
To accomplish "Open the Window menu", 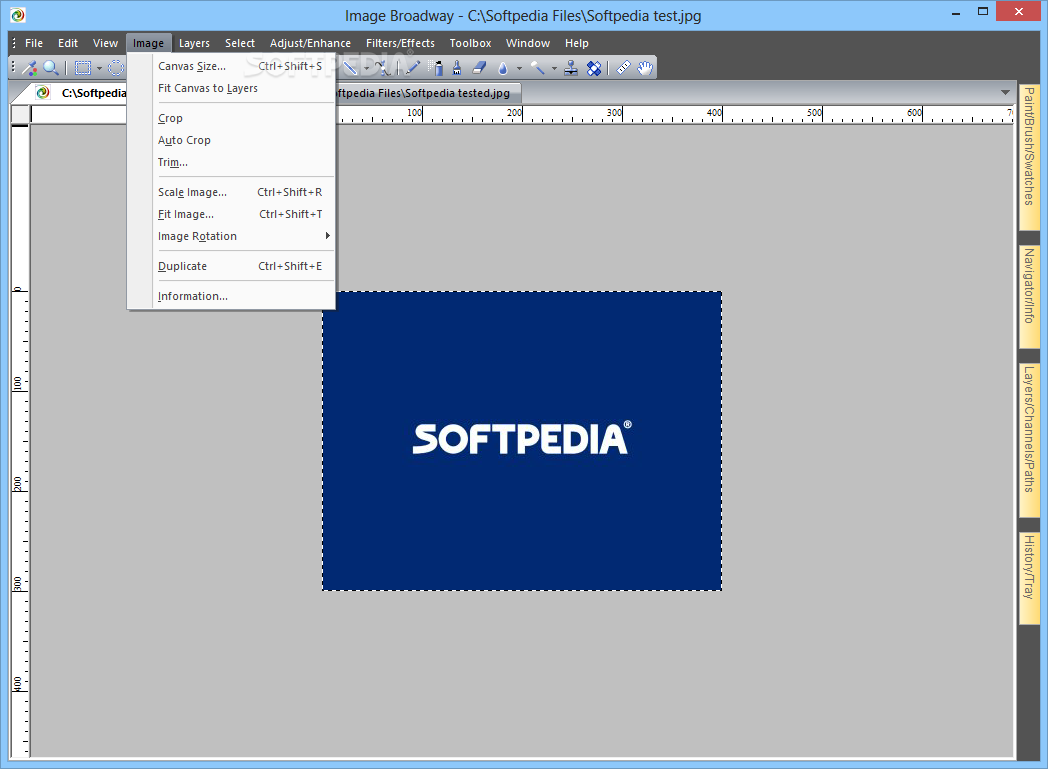I will pyautogui.click(x=528, y=43).
